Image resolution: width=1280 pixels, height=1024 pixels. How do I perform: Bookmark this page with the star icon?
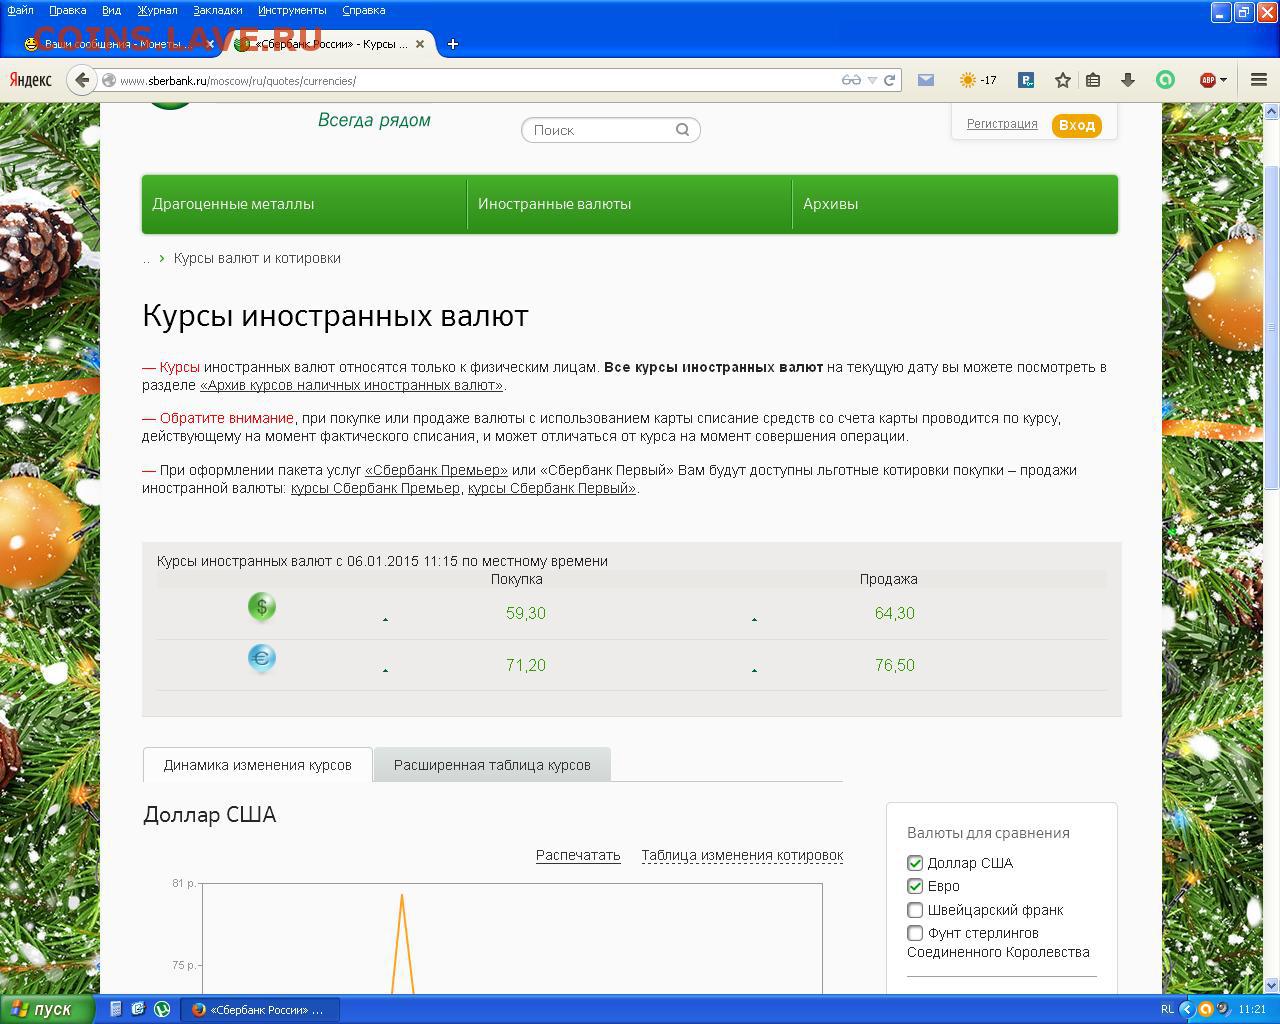[x=1062, y=80]
